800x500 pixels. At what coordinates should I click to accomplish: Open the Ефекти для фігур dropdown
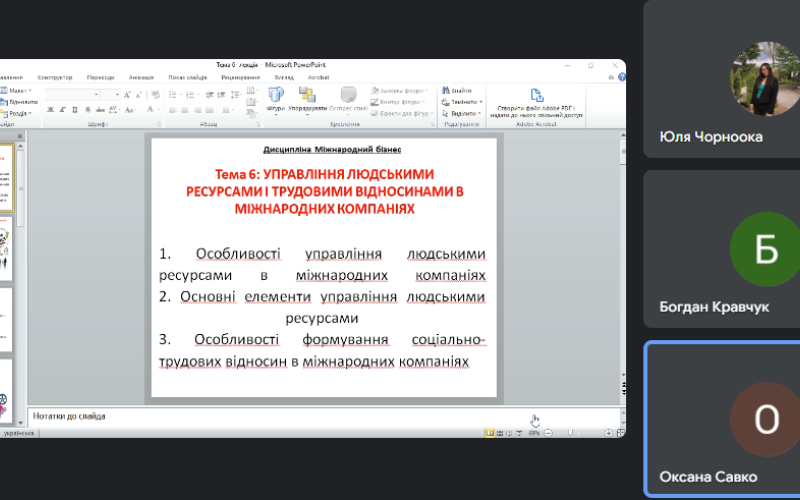[x=403, y=113]
